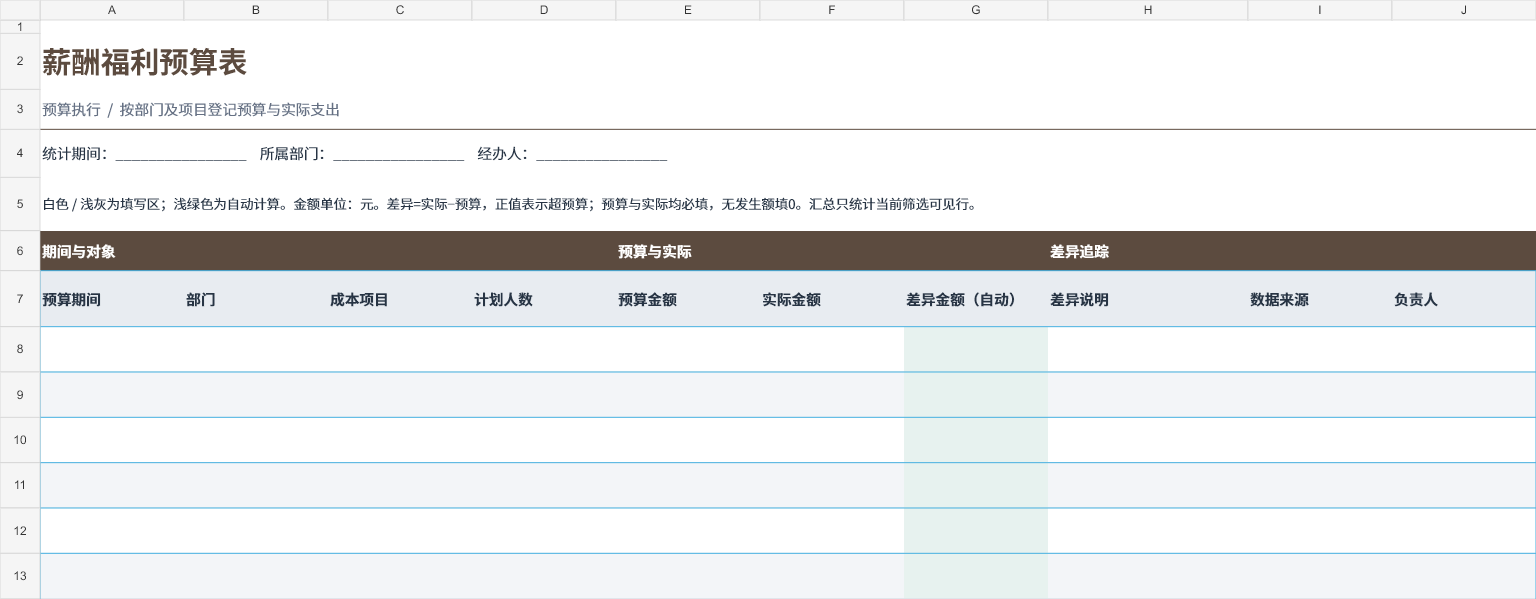The height and width of the screenshot is (599, 1536).
Task: Click the 所属部门 blank line
Action: [x=398, y=155]
